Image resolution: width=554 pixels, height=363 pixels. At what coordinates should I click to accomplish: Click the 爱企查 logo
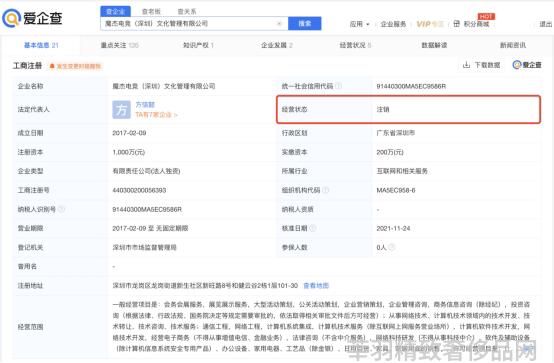(x=33, y=18)
